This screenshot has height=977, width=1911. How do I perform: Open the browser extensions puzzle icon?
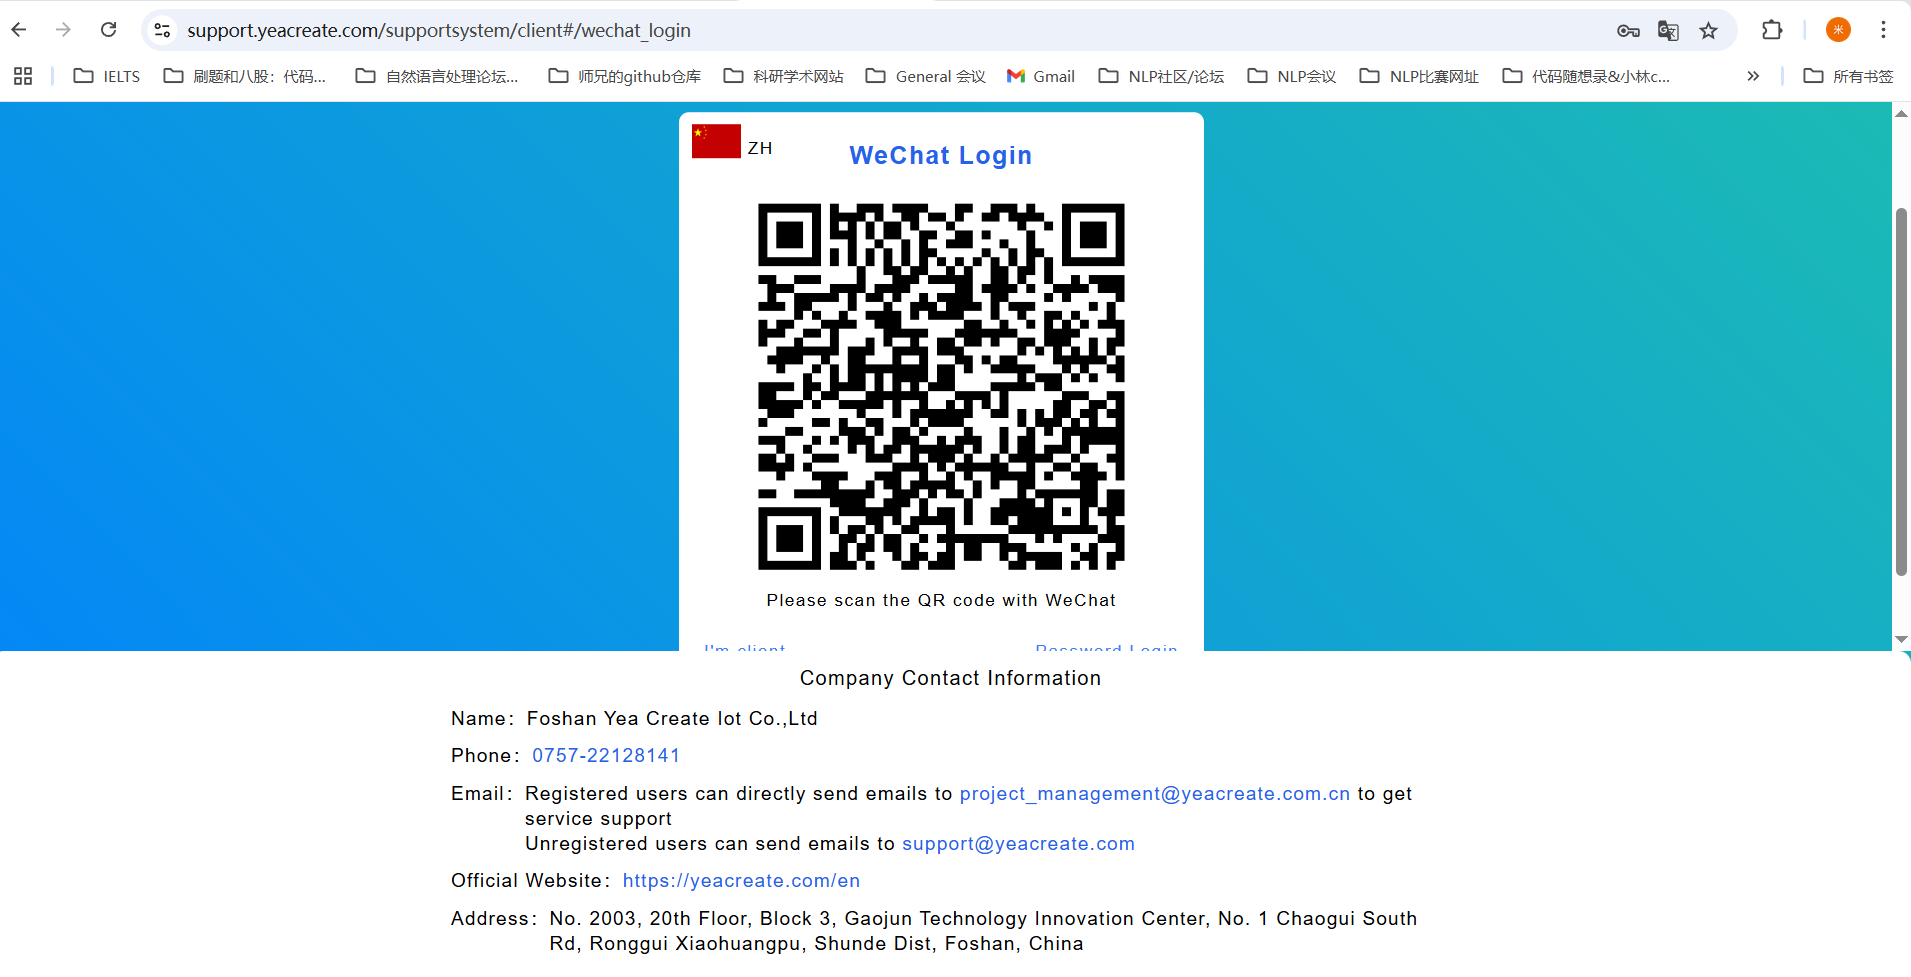click(x=1772, y=30)
